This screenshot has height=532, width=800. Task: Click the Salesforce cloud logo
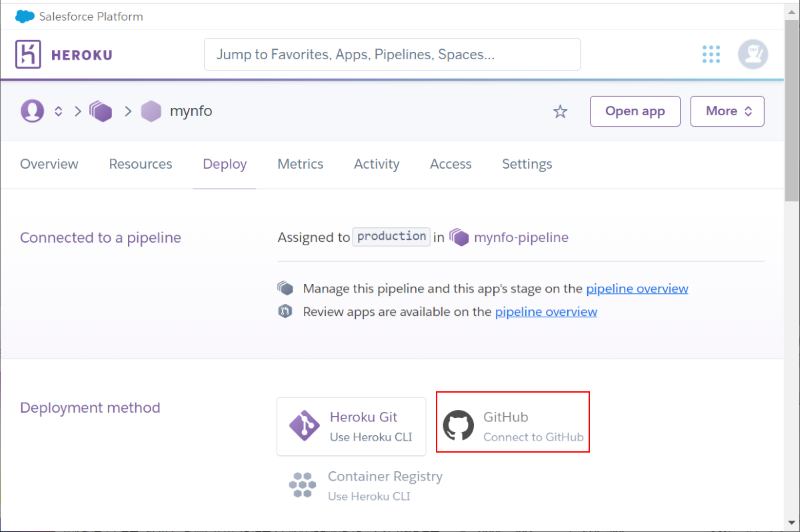pos(24,16)
